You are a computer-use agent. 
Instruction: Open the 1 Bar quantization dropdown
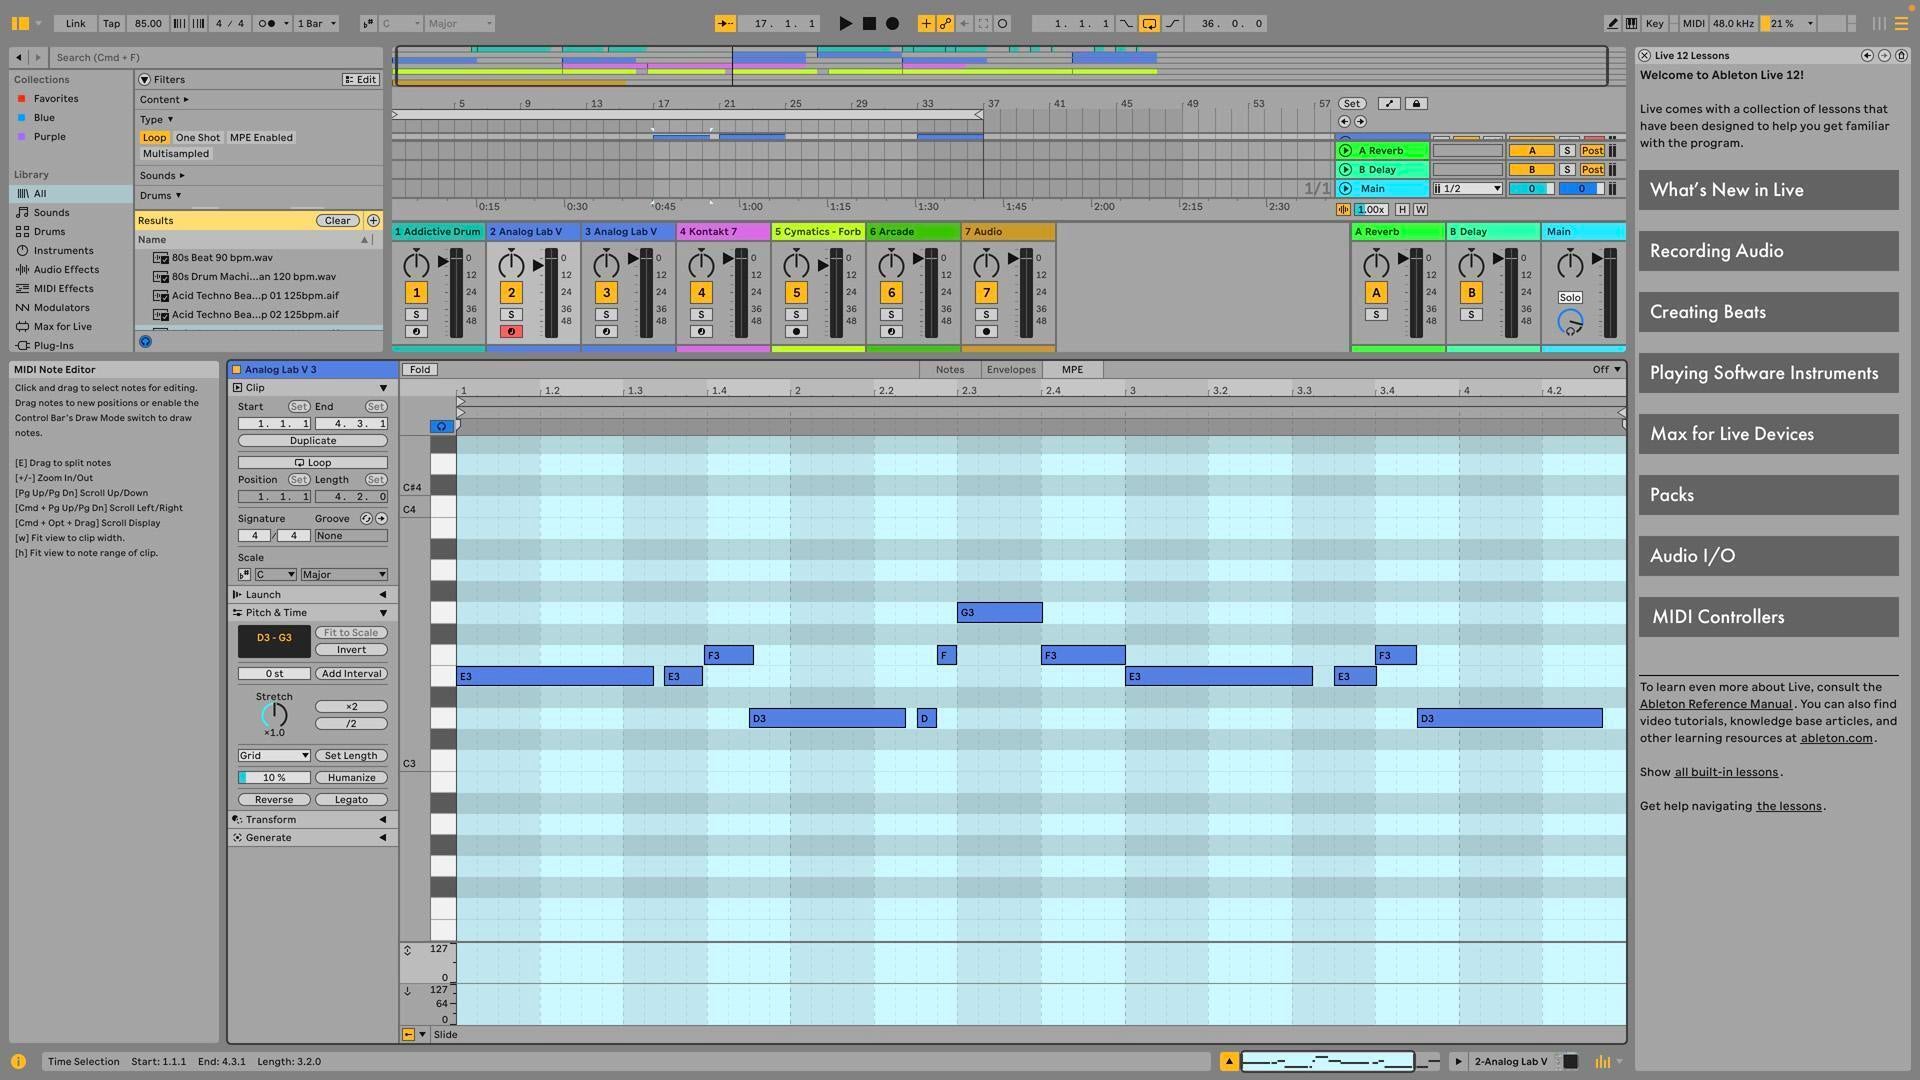316,23
